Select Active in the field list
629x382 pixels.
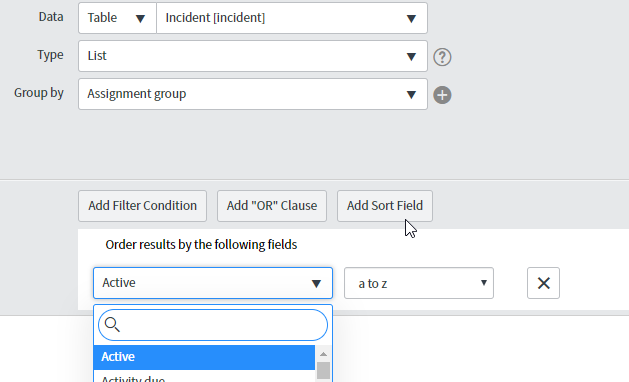pos(204,357)
